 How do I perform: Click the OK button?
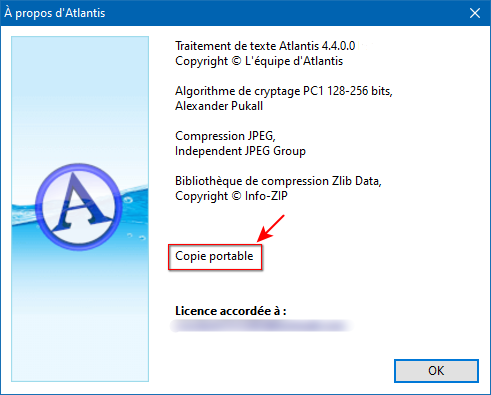[436, 371]
